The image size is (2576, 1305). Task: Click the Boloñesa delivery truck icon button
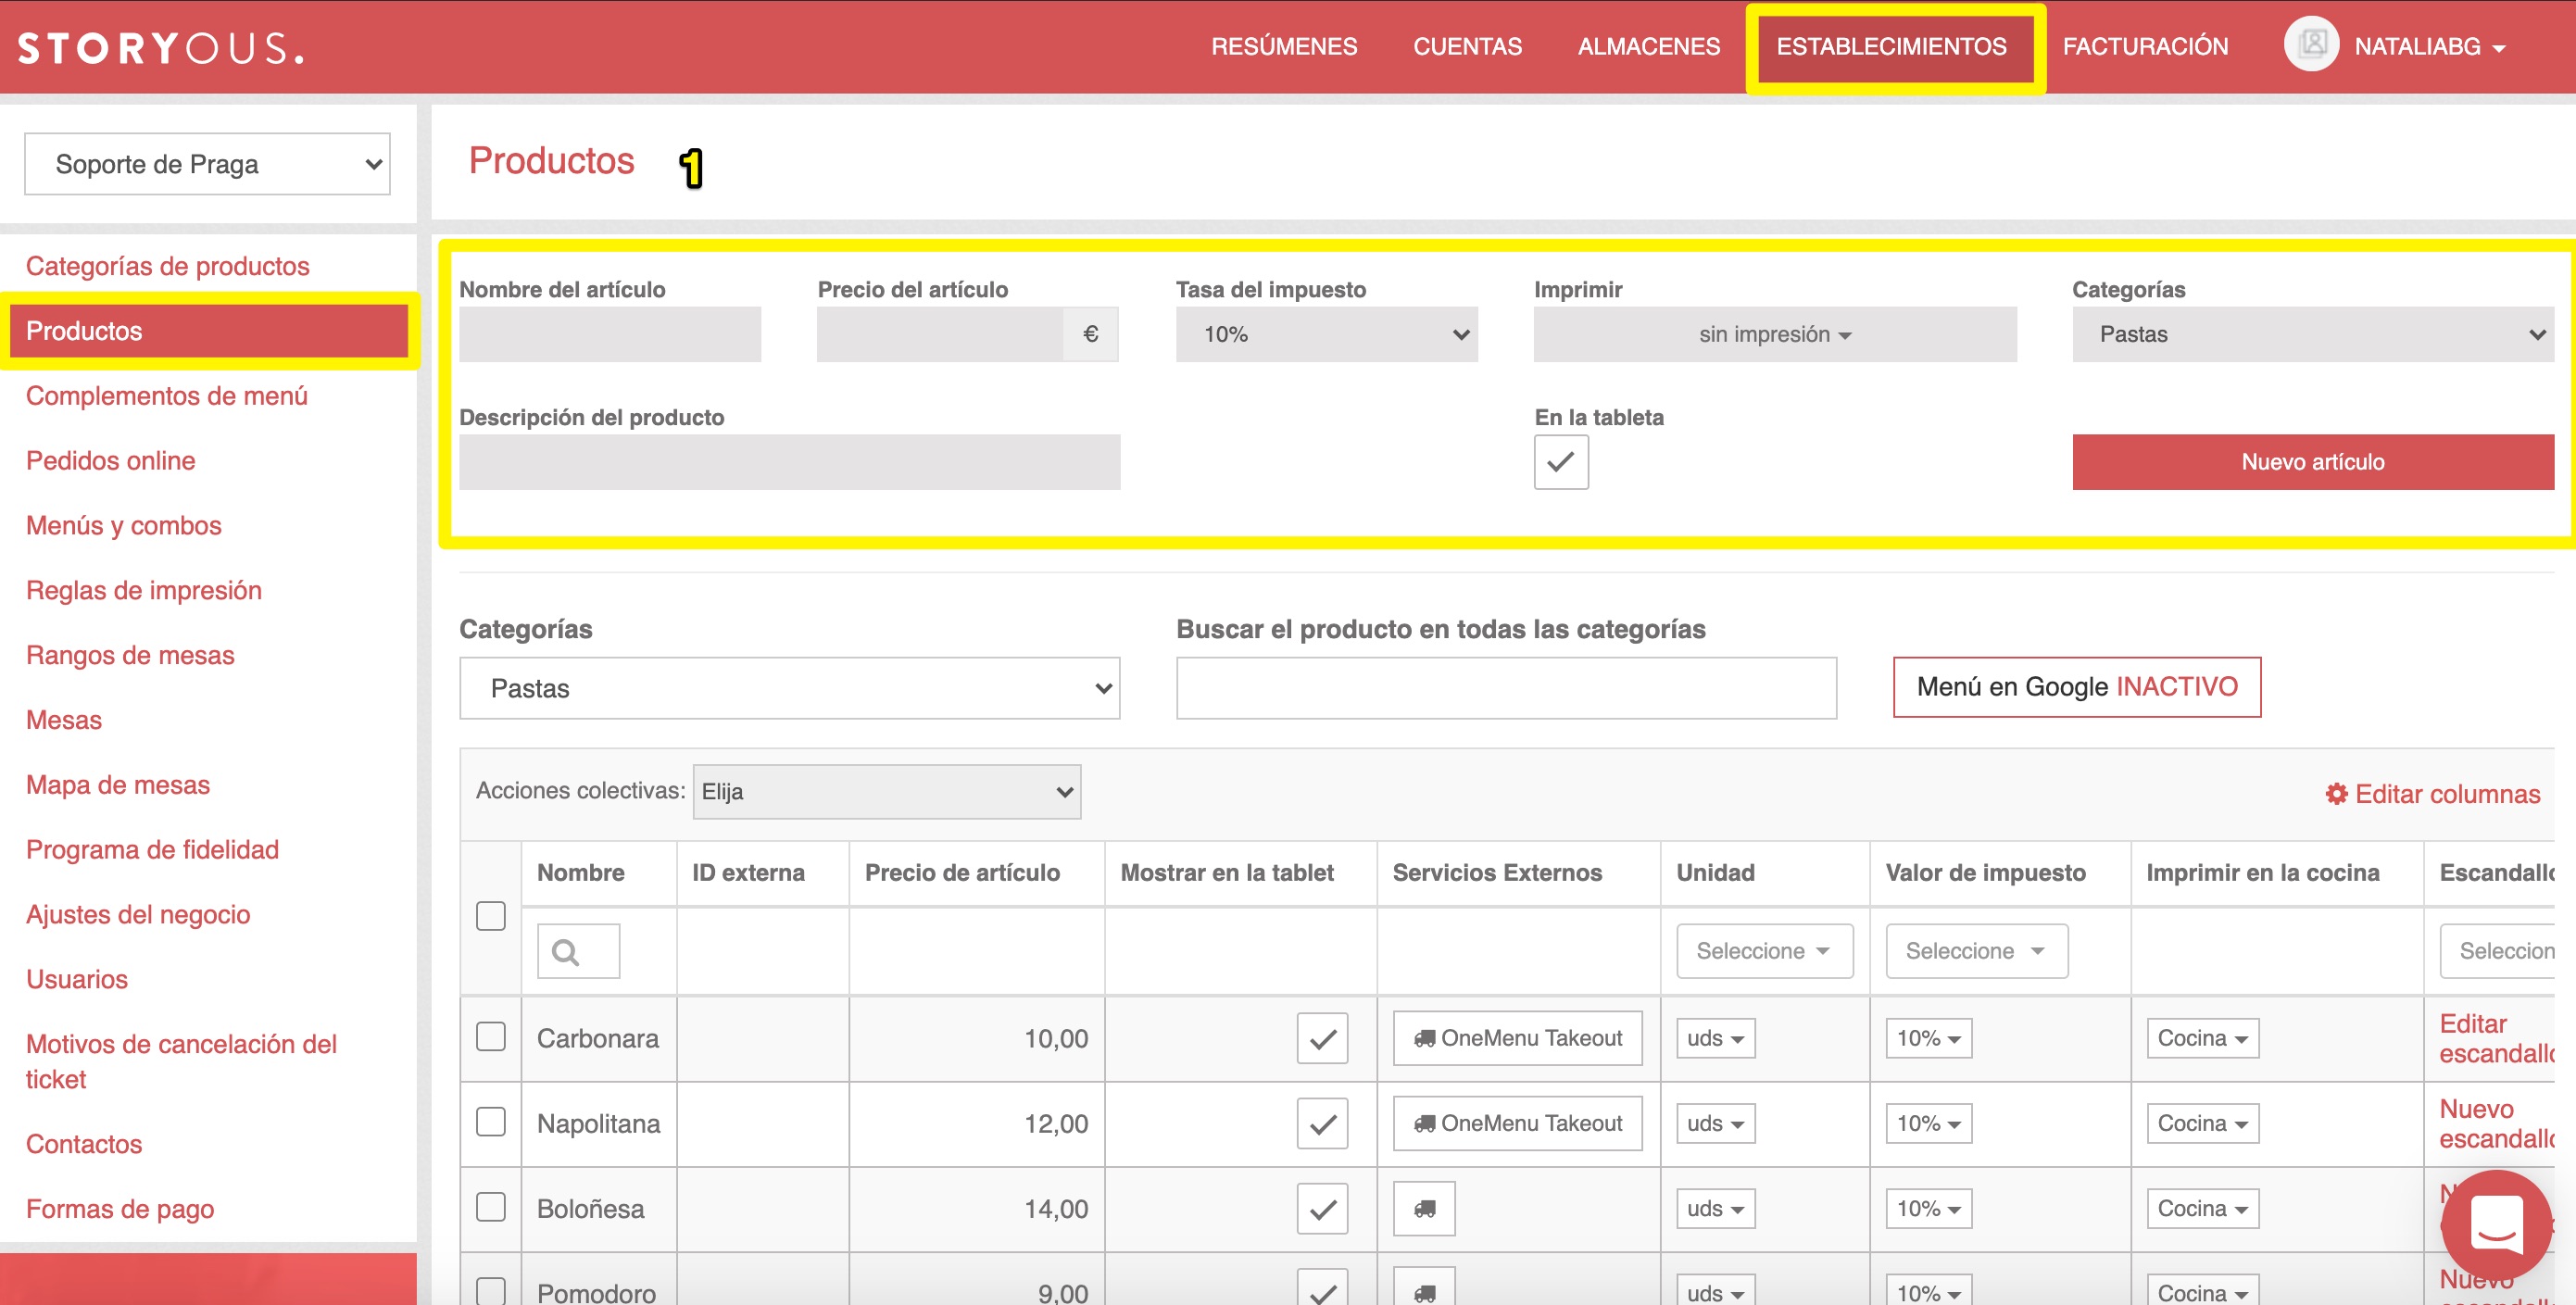pyautogui.click(x=1424, y=1208)
